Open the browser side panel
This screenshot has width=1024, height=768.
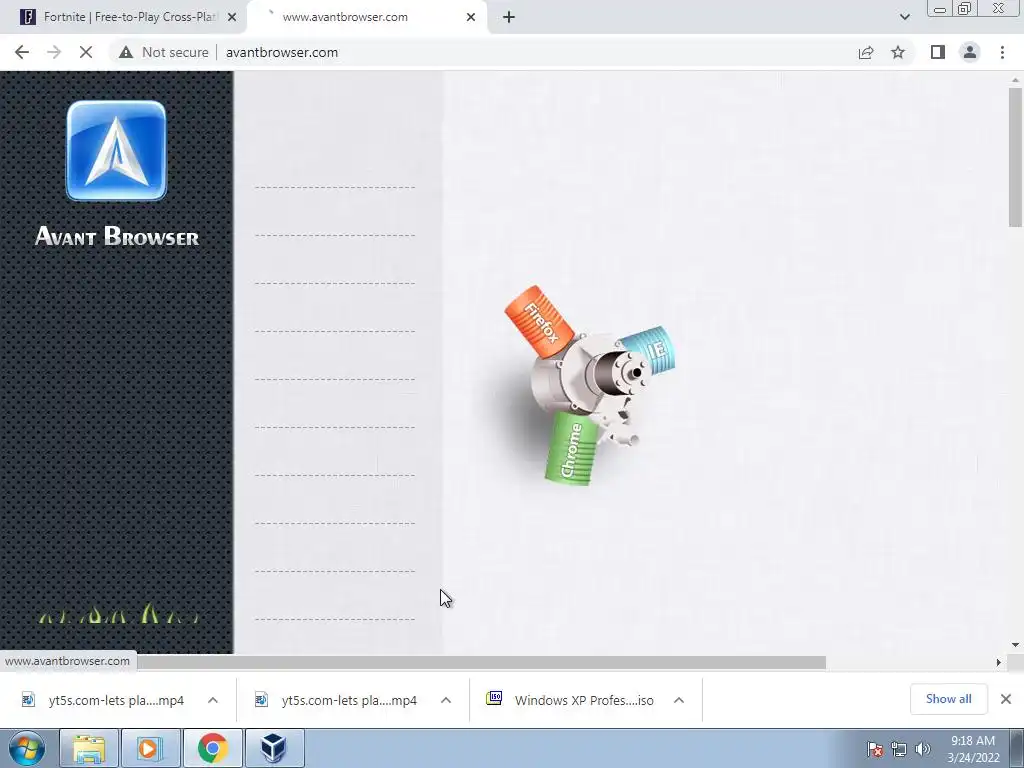pyautogui.click(x=938, y=52)
